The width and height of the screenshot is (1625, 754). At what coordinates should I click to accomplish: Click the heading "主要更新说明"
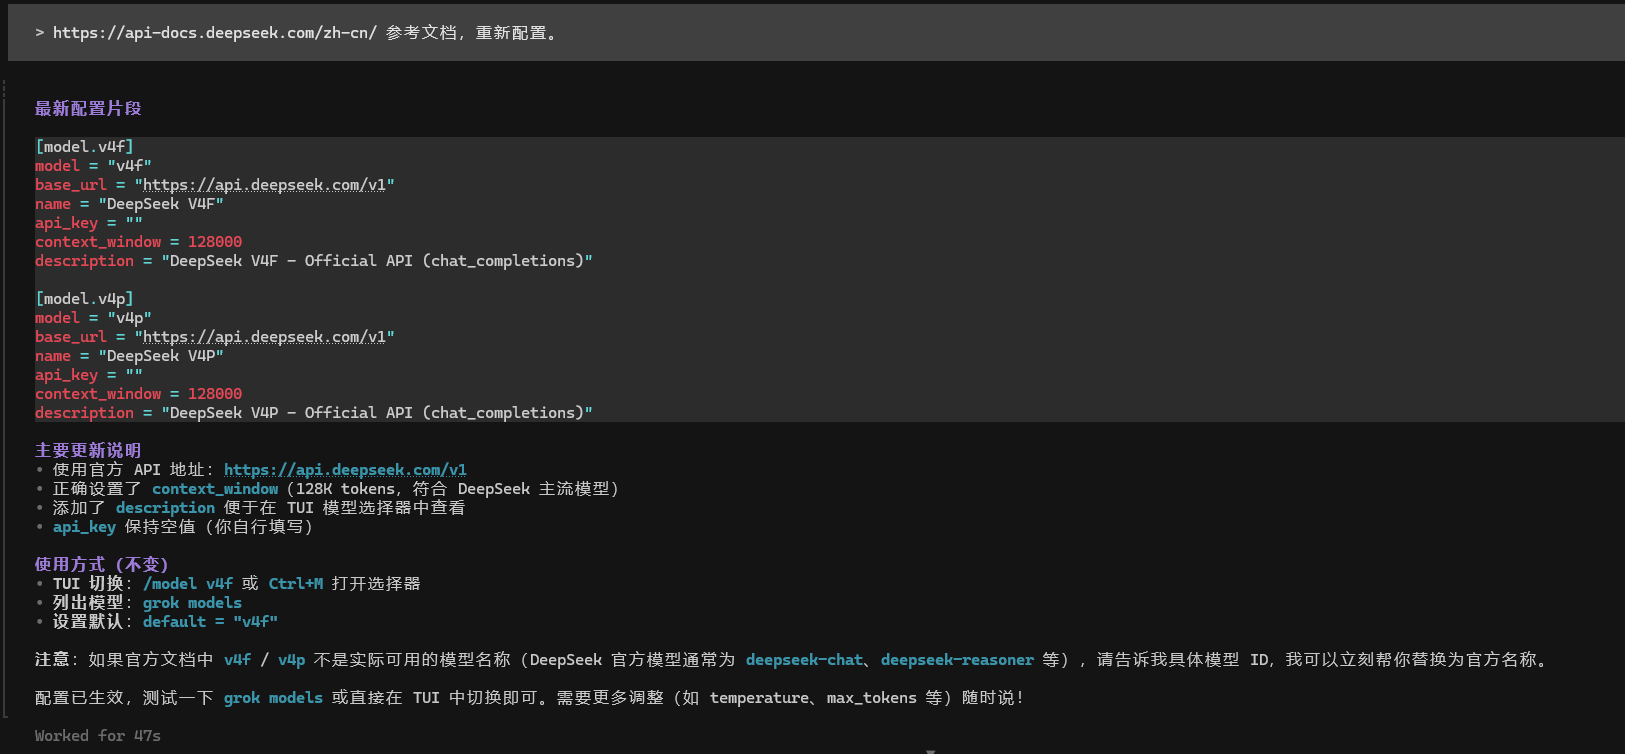click(x=88, y=451)
